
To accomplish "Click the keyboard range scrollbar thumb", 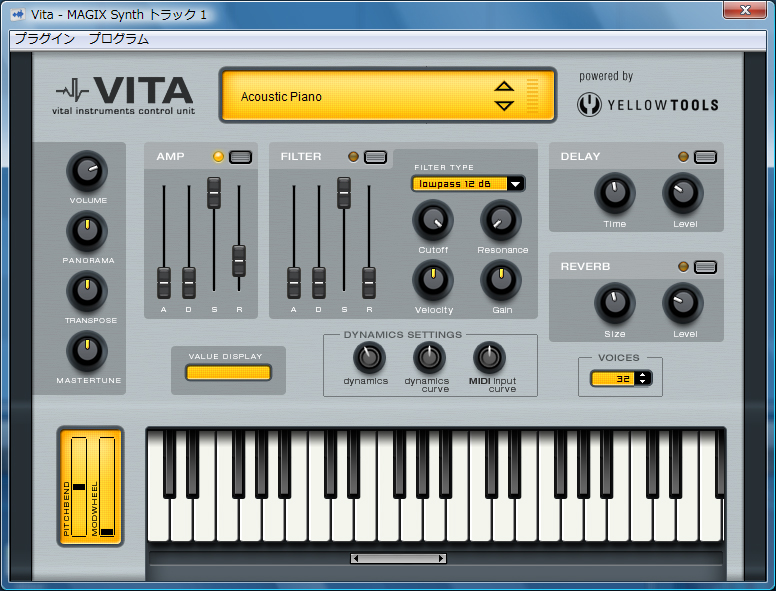I will coord(398,559).
